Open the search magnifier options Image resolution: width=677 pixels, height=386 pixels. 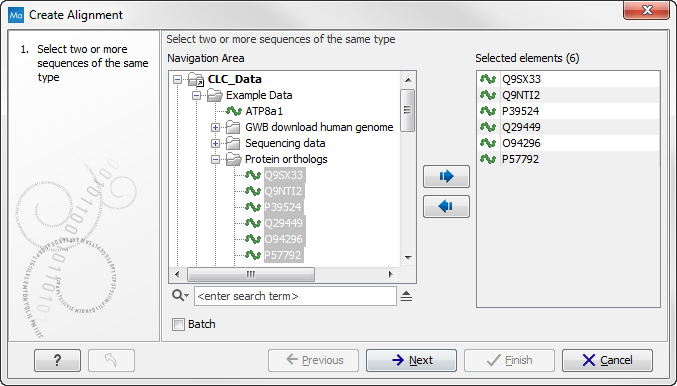pos(180,296)
